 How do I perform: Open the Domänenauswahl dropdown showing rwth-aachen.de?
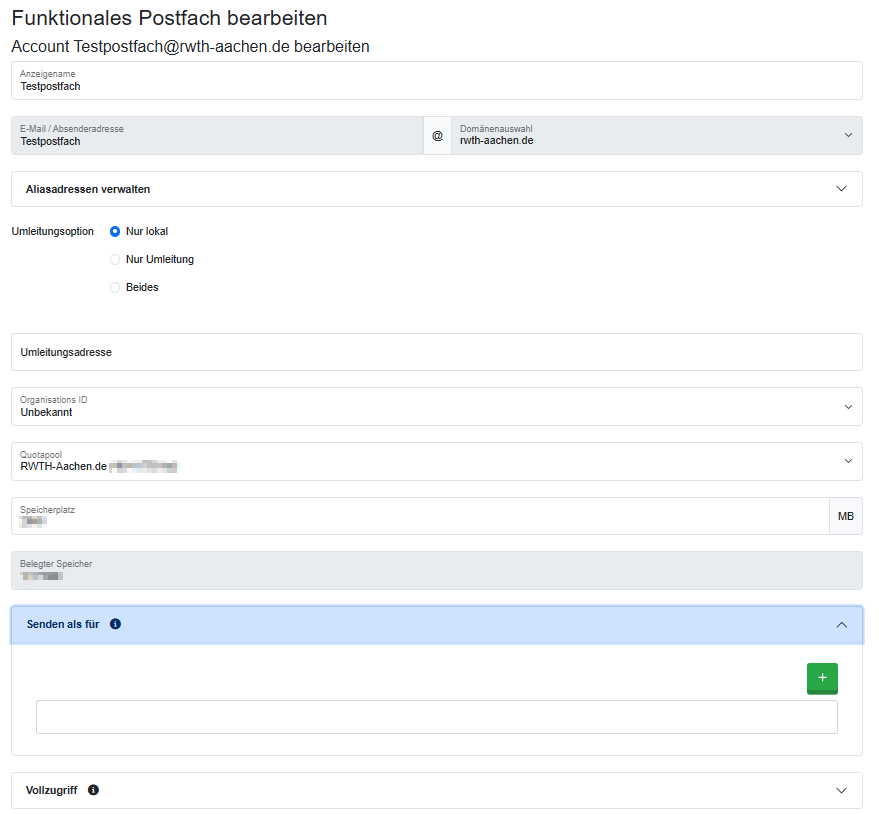[x=650, y=135]
